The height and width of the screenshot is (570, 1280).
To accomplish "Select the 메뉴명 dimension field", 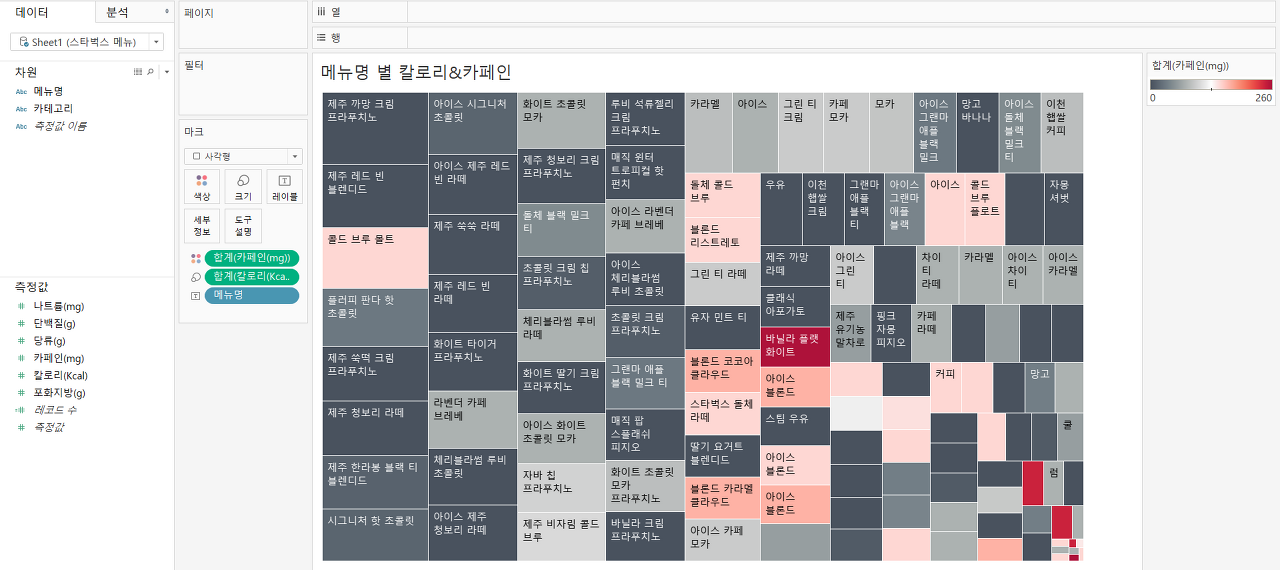I will click(x=48, y=91).
